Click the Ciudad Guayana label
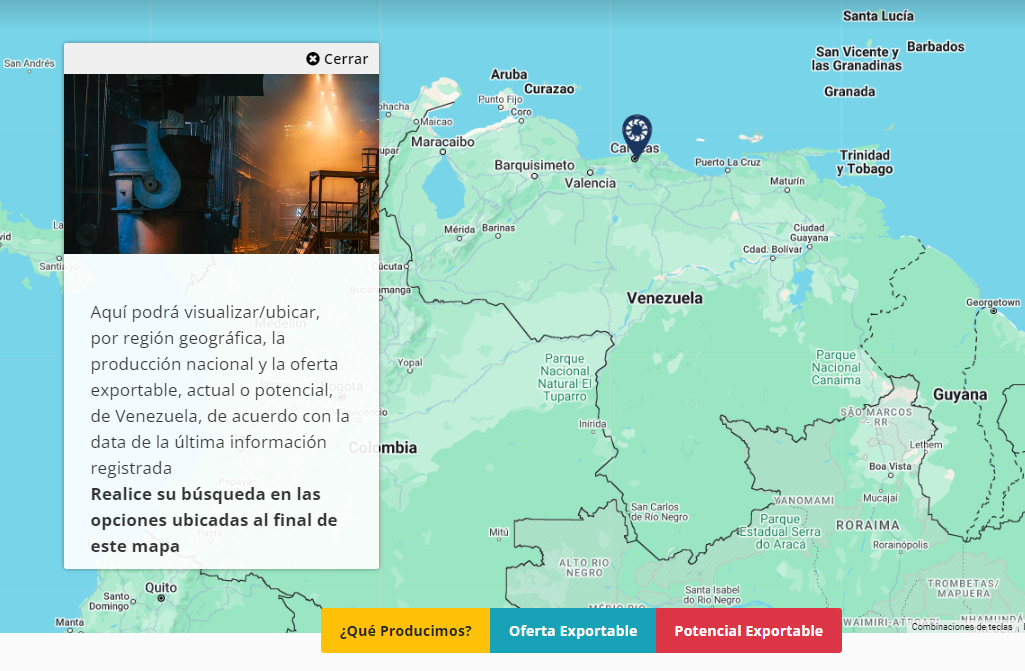 809,233
